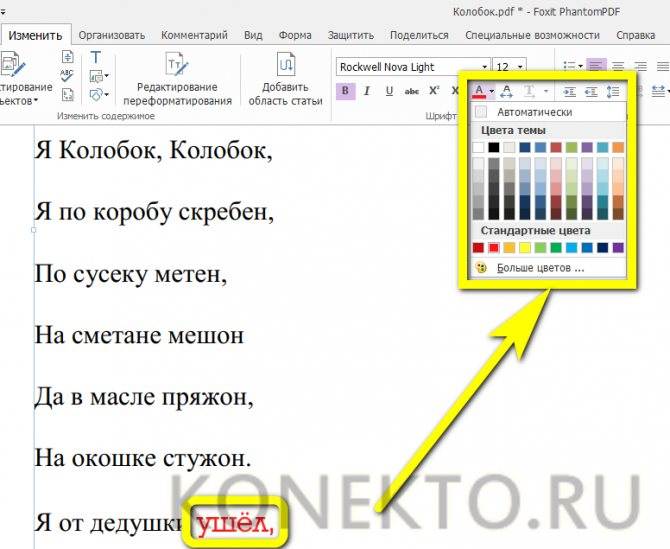Run the ABC spell check tool

click(x=67, y=75)
